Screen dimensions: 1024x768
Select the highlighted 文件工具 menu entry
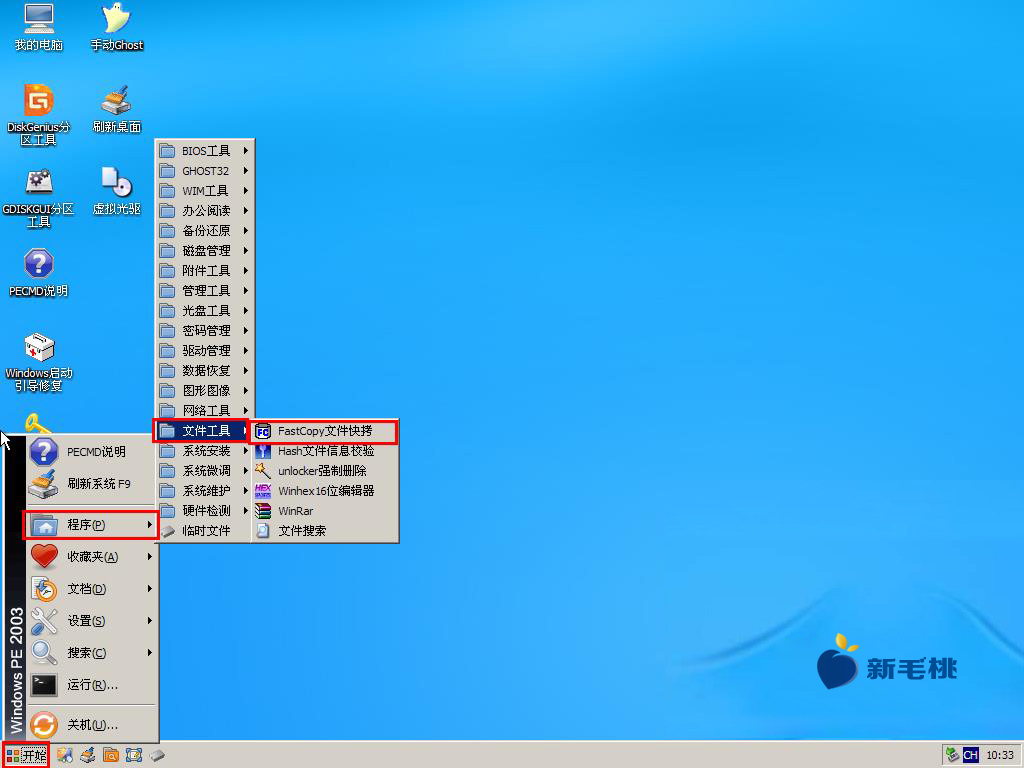(202, 431)
